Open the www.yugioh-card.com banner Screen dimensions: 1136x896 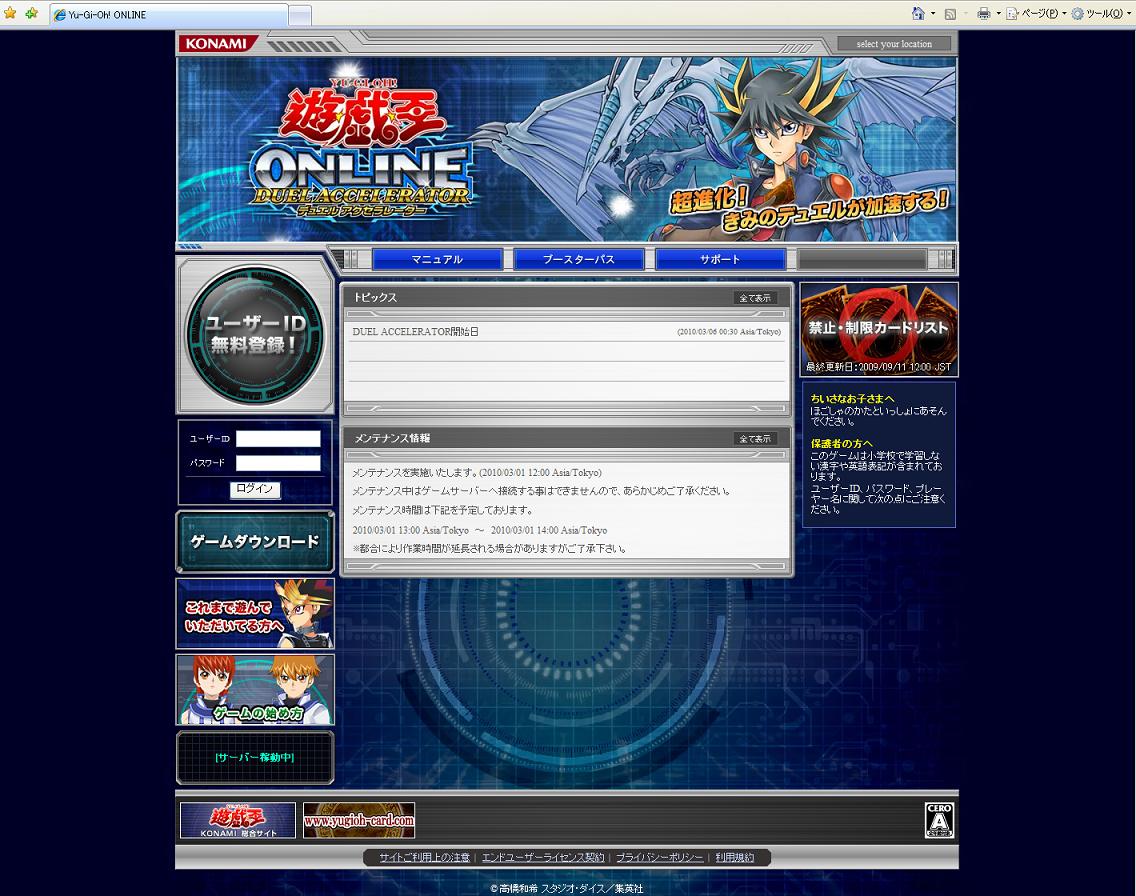coord(359,820)
